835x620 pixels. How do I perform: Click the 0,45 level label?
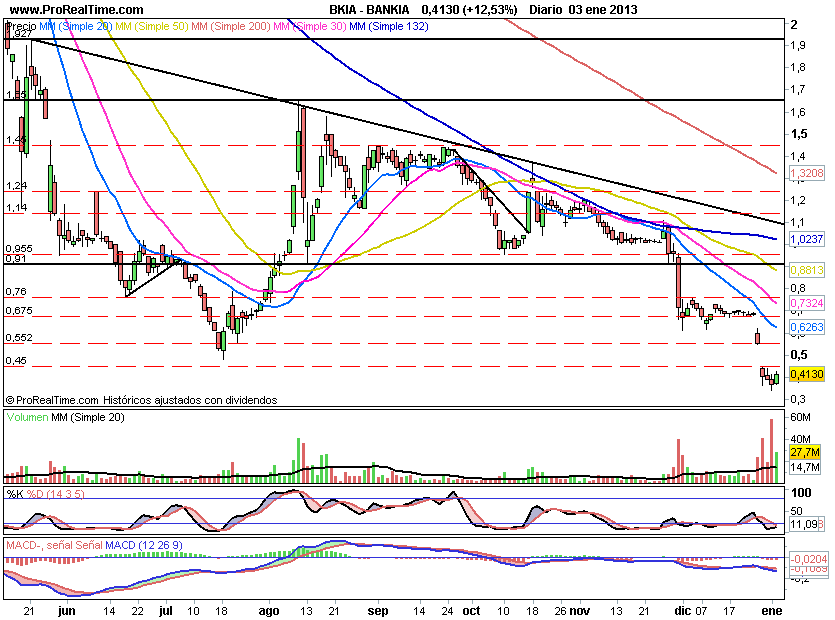tap(16, 361)
